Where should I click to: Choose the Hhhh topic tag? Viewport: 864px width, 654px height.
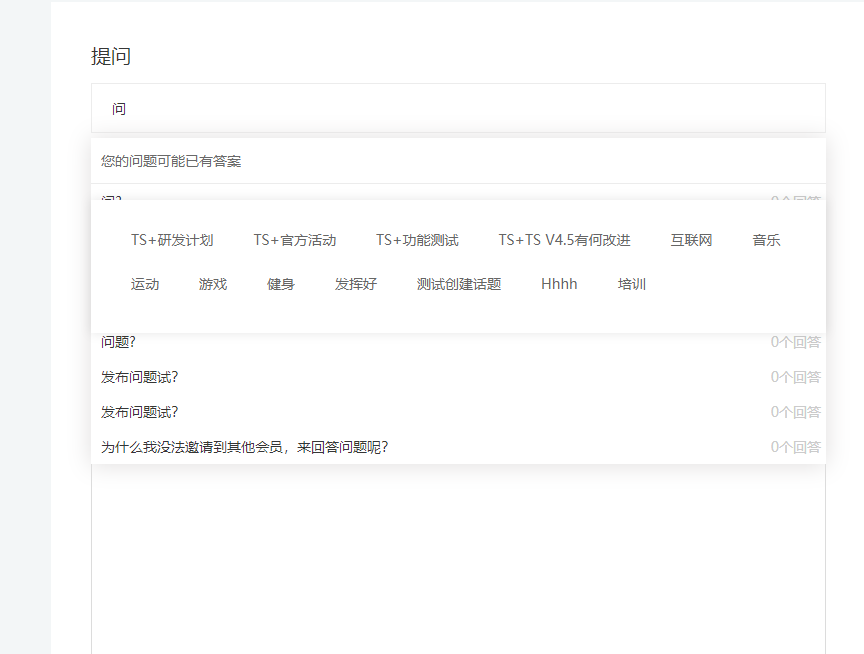point(558,284)
